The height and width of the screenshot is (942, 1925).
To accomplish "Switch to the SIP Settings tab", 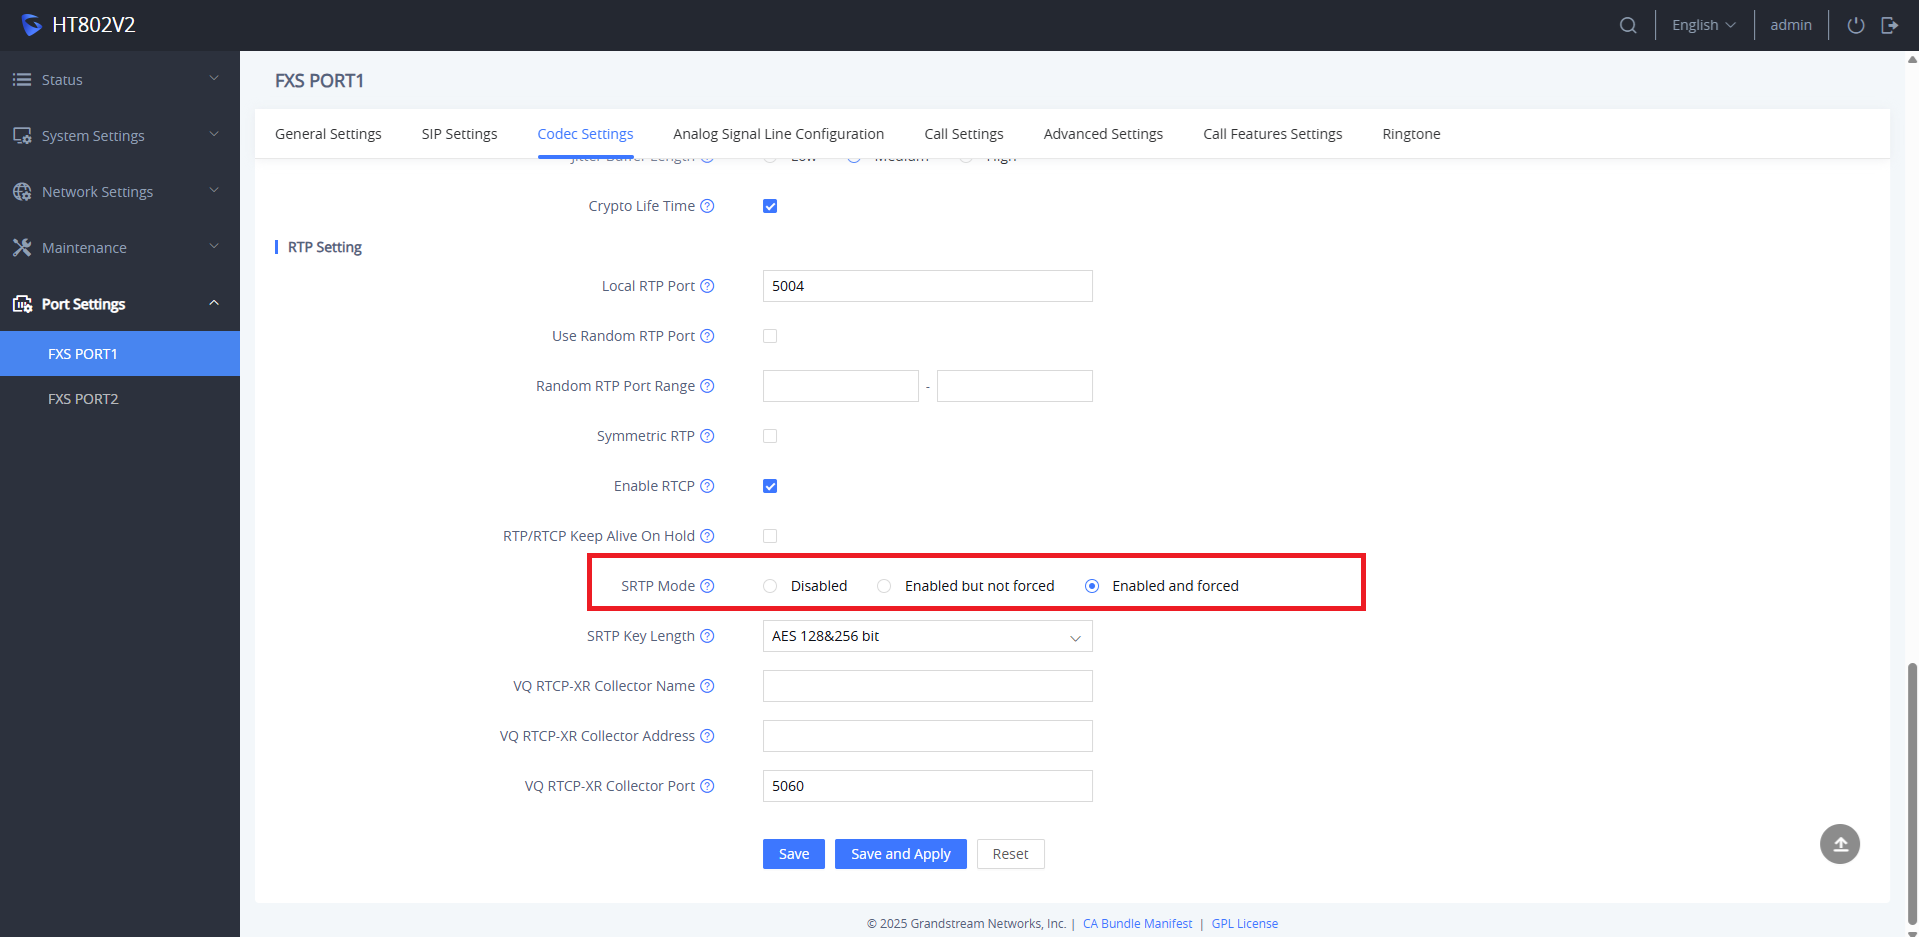I will coord(460,134).
